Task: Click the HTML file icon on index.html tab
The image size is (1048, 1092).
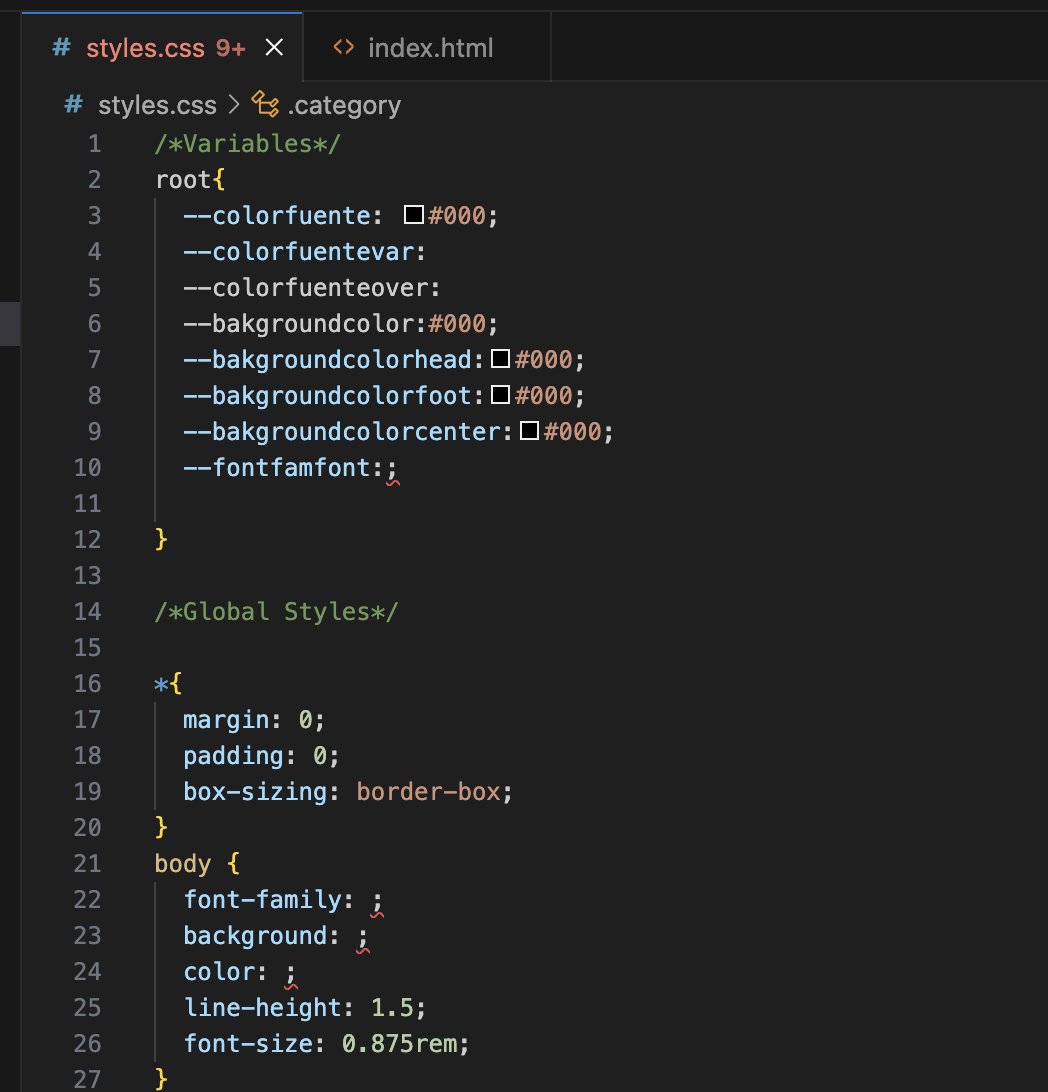Action: [343, 47]
